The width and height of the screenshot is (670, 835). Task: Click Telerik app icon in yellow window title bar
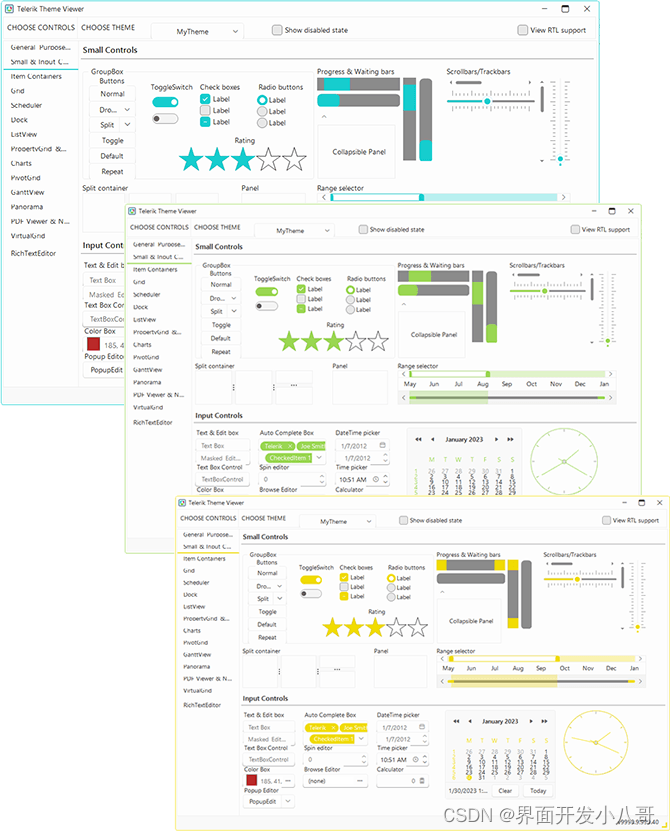[182, 502]
